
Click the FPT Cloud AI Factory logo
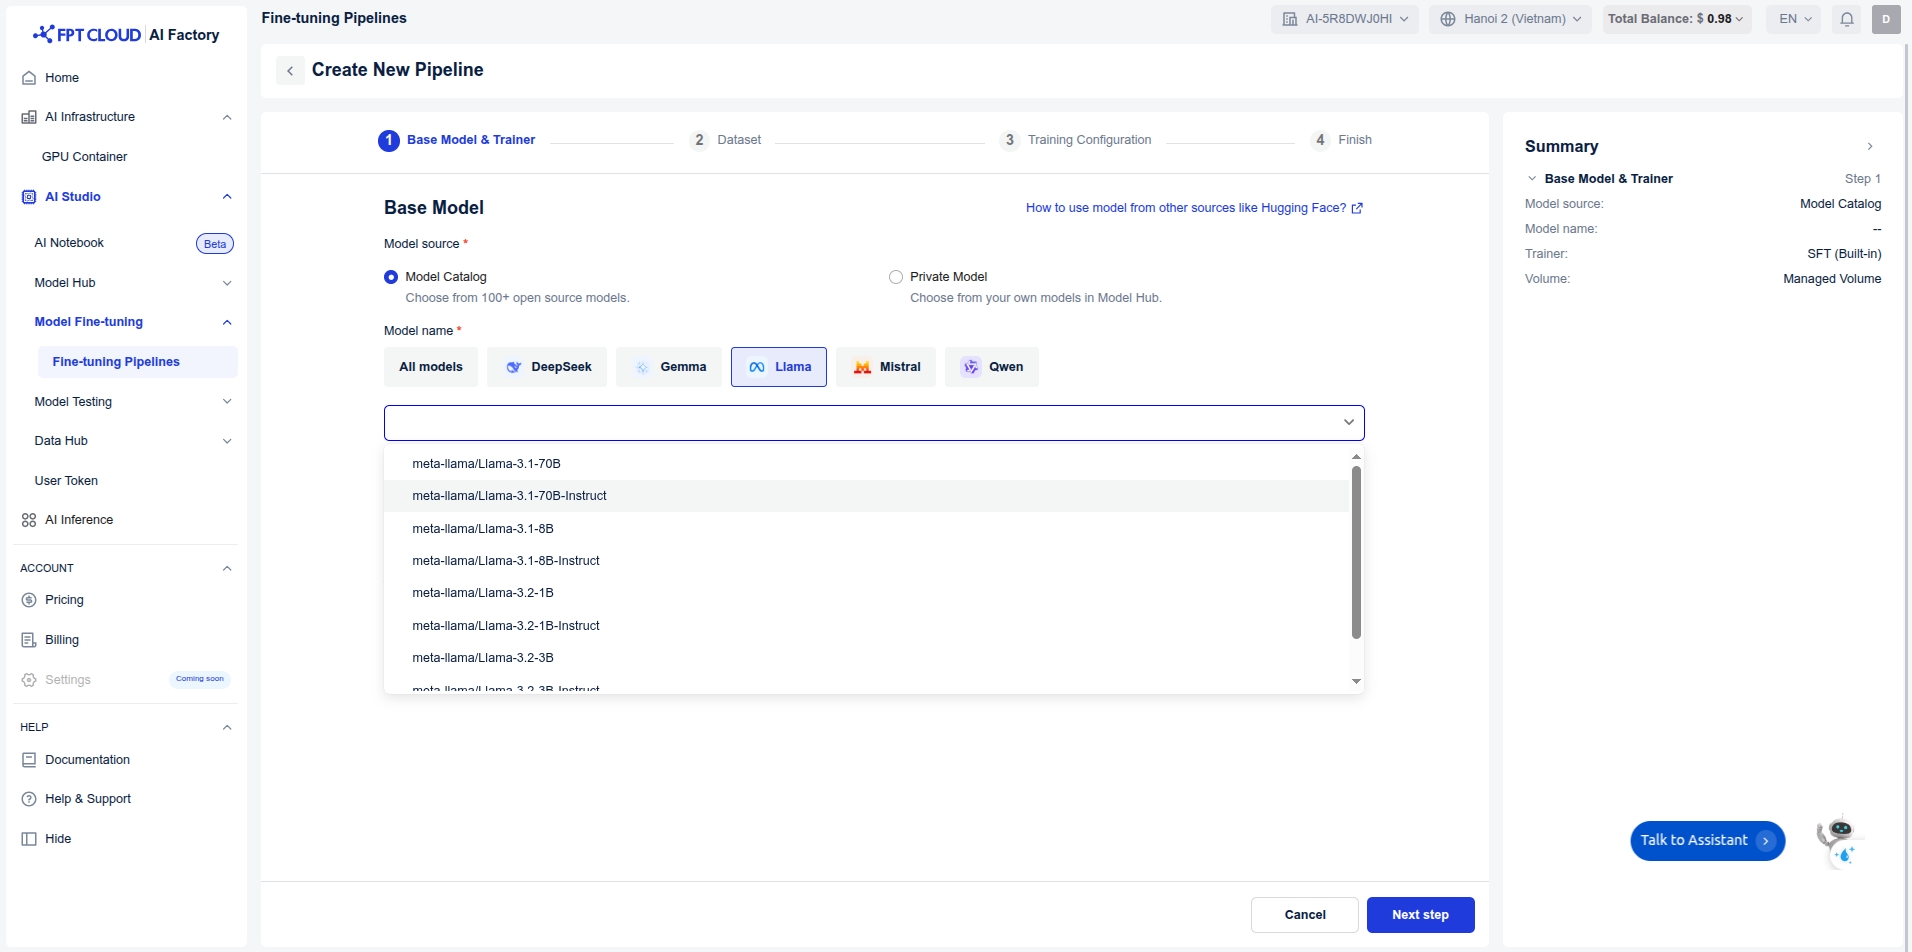pyautogui.click(x=126, y=35)
